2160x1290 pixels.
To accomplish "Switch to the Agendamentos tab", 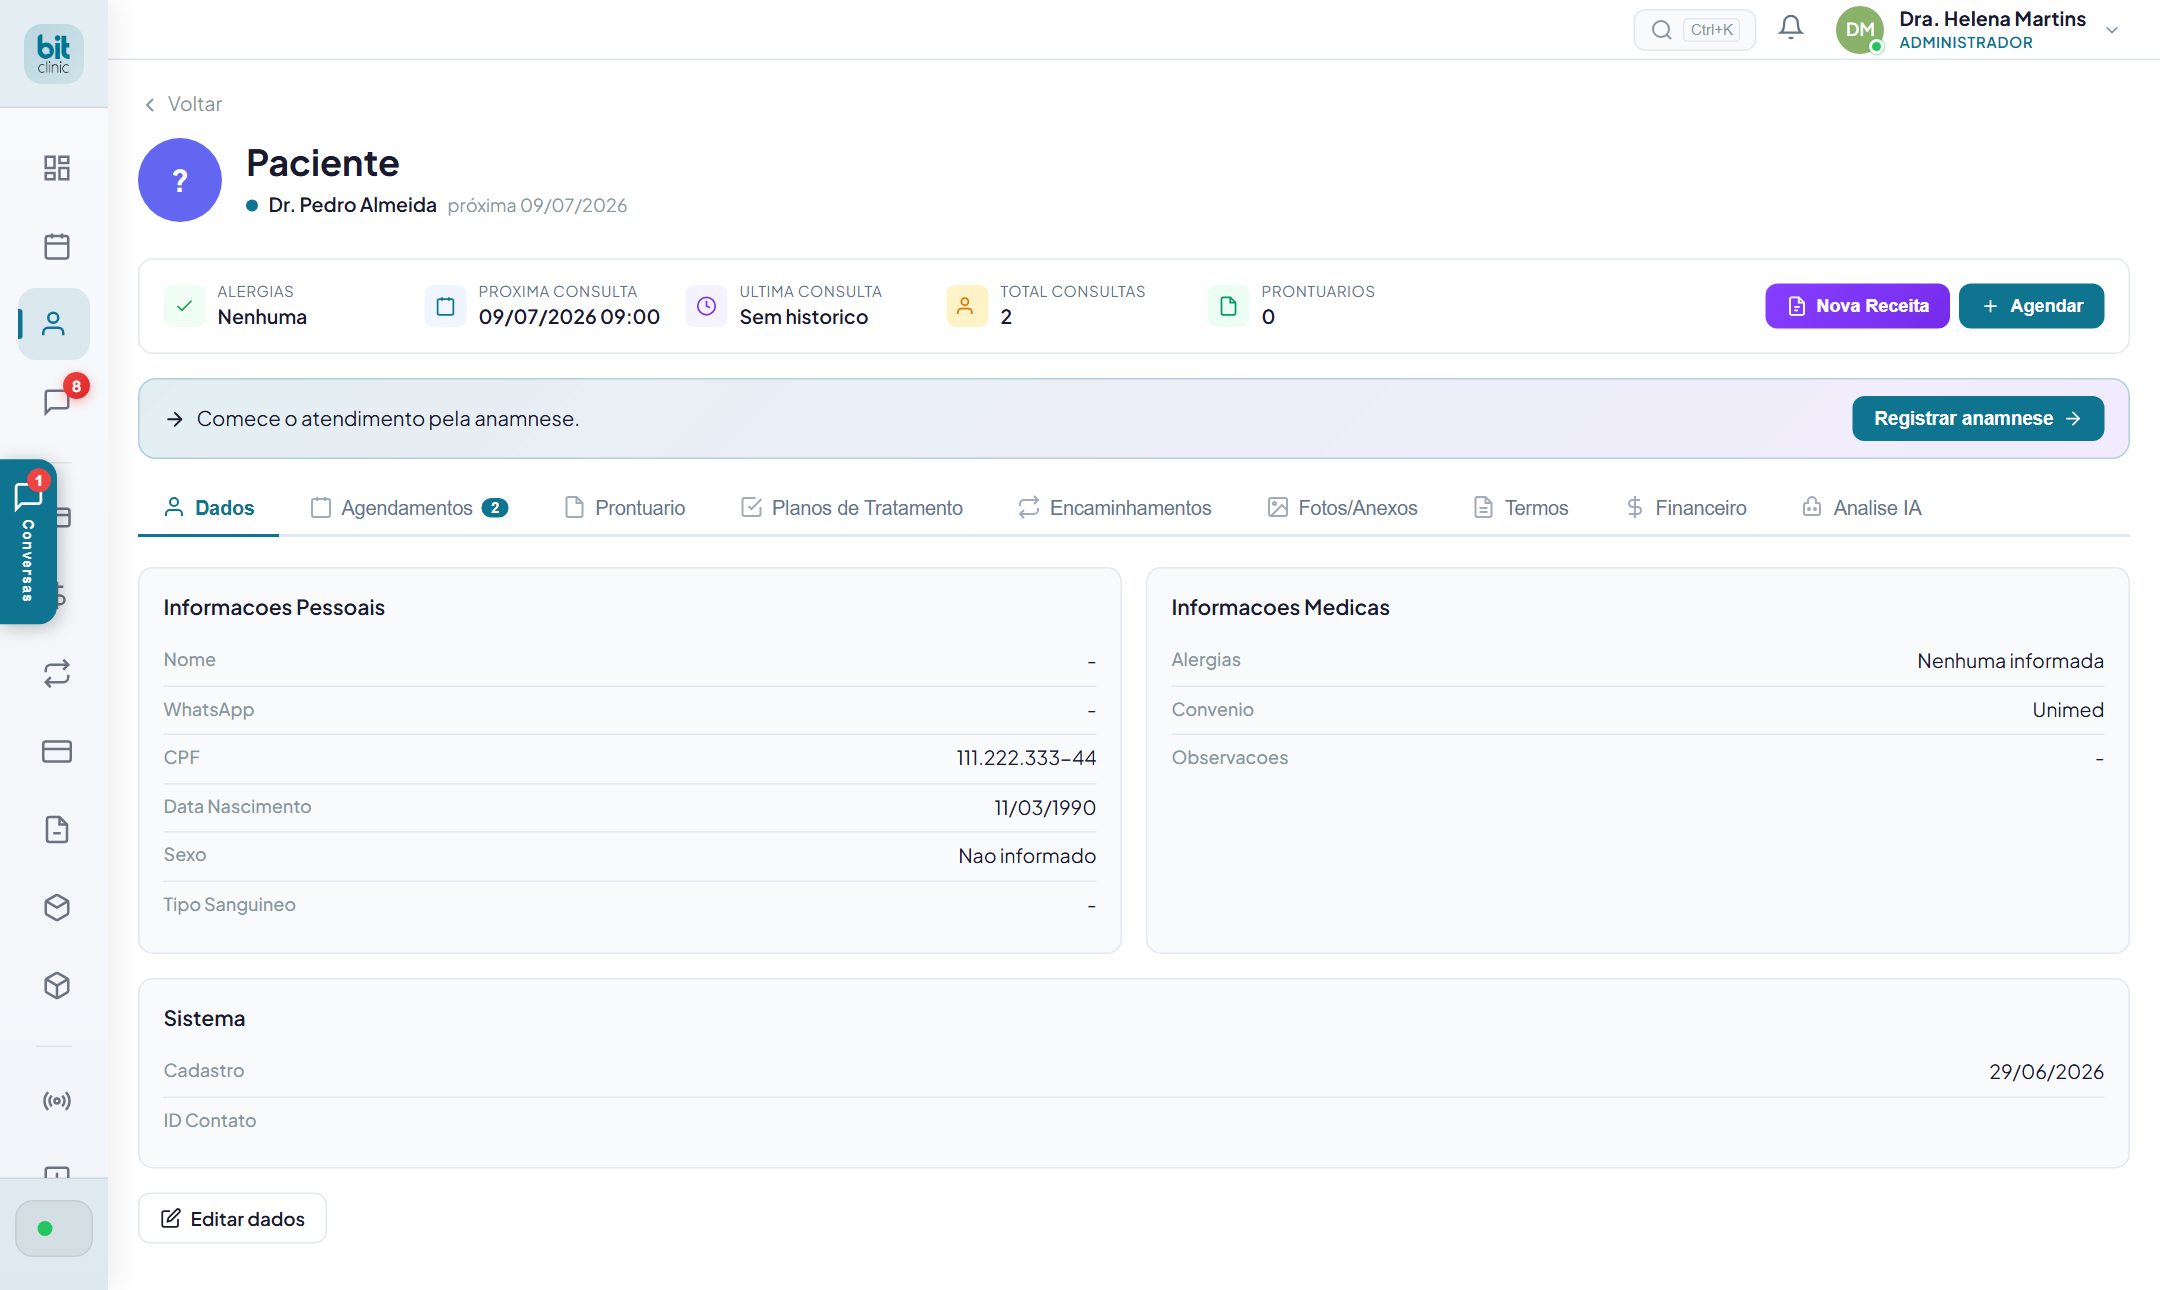I will pos(409,508).
